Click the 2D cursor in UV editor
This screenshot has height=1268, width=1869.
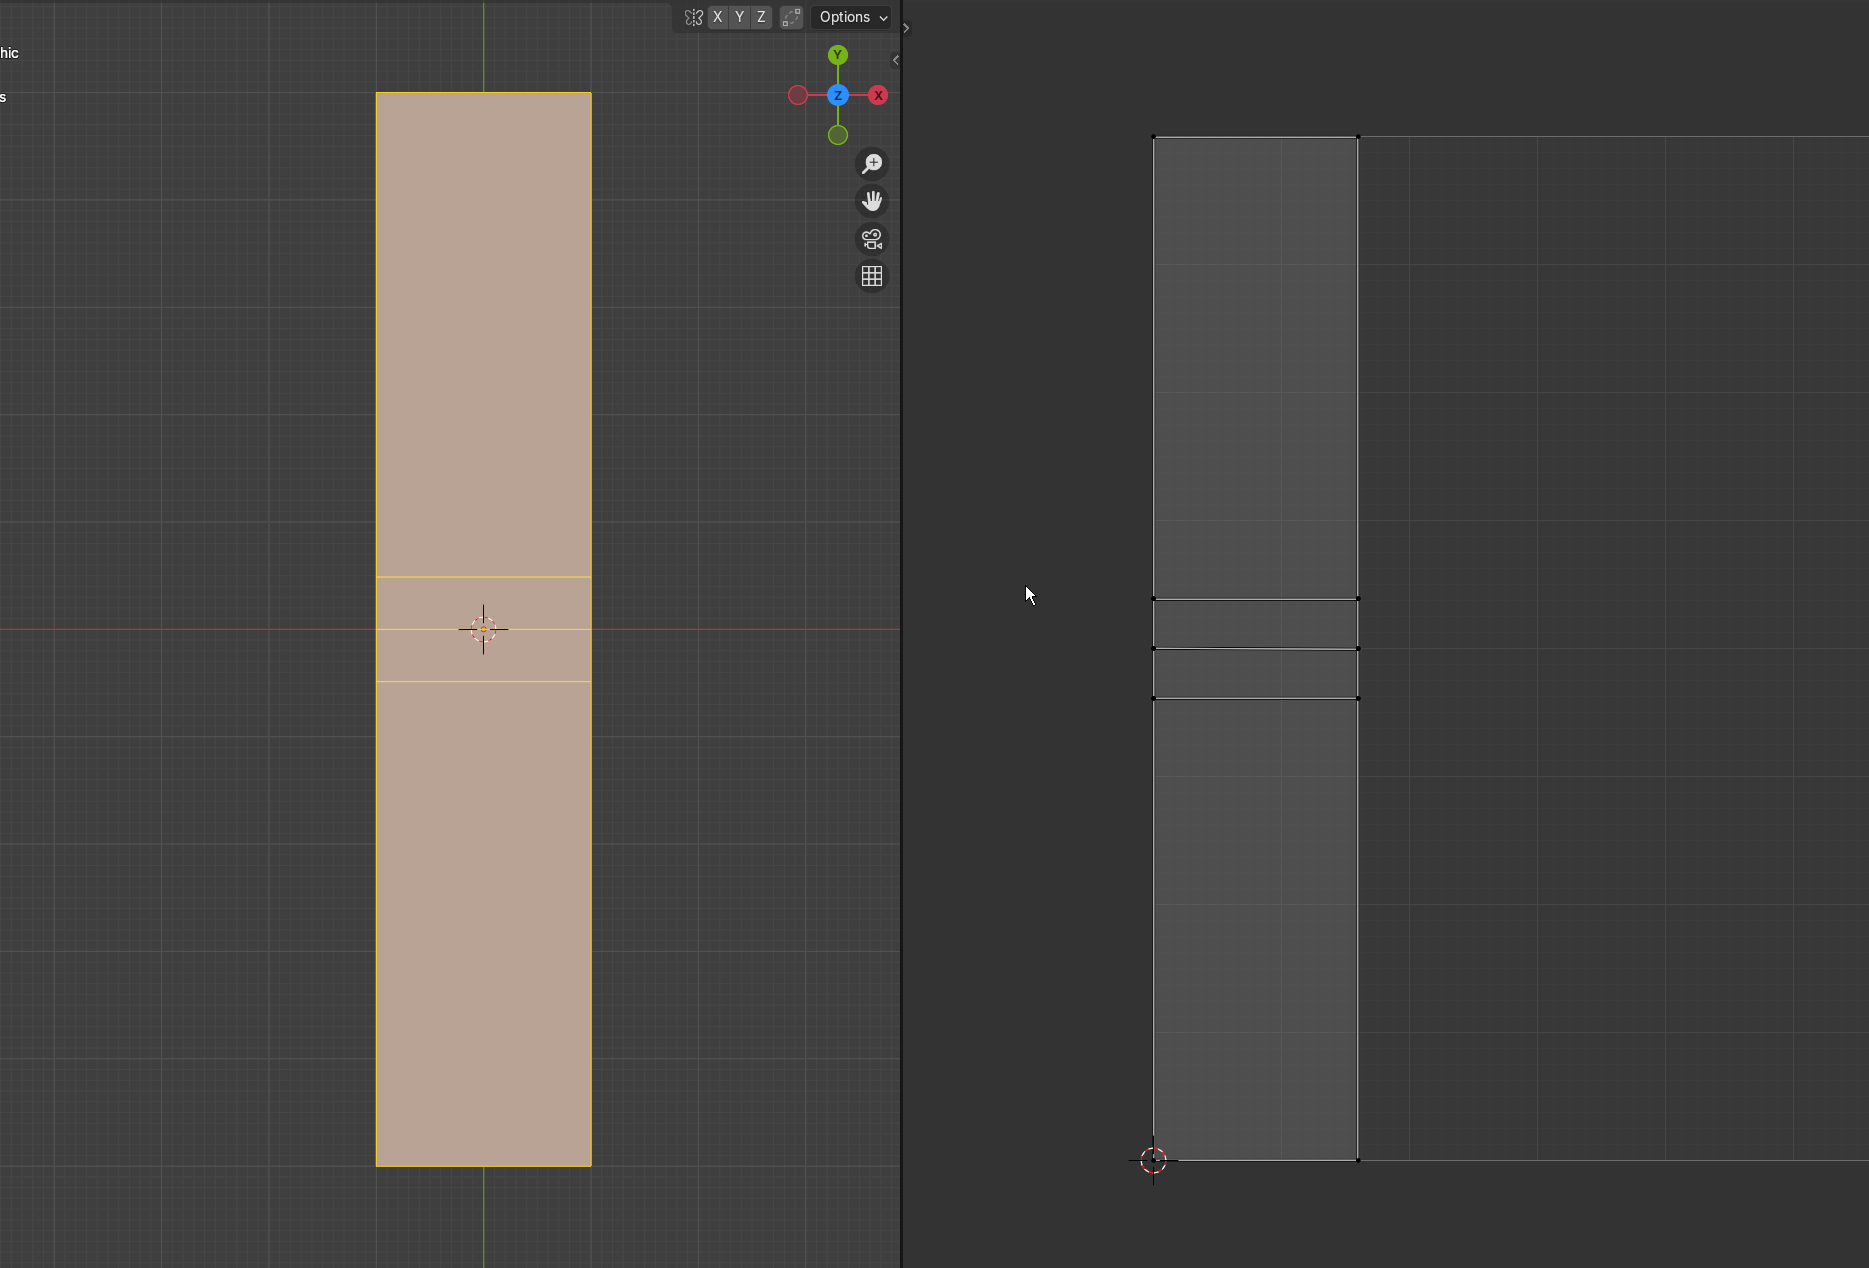click(x=1153, y=1160)
